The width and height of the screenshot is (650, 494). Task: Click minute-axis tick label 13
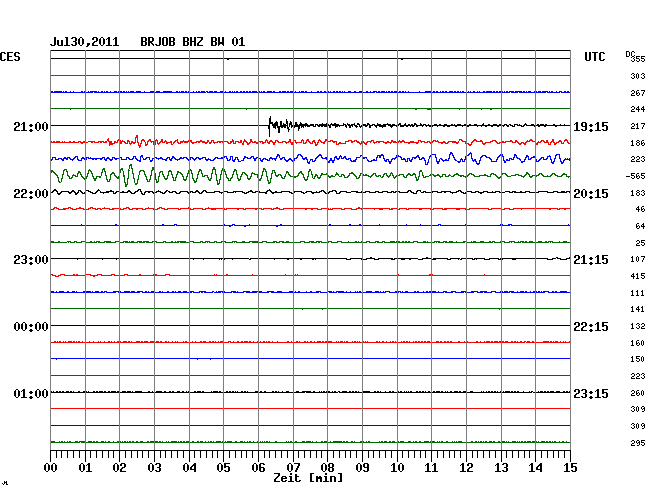[x=501, y=468]
